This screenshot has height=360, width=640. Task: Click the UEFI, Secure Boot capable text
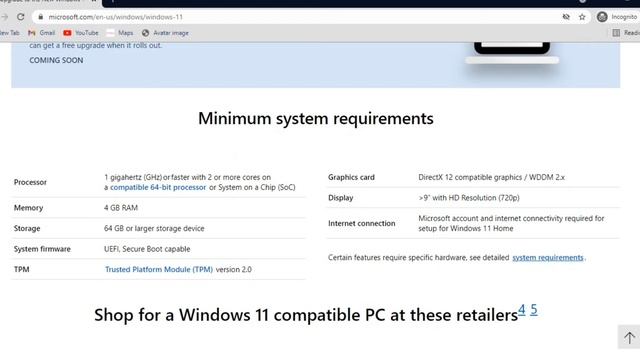(147, 249)
